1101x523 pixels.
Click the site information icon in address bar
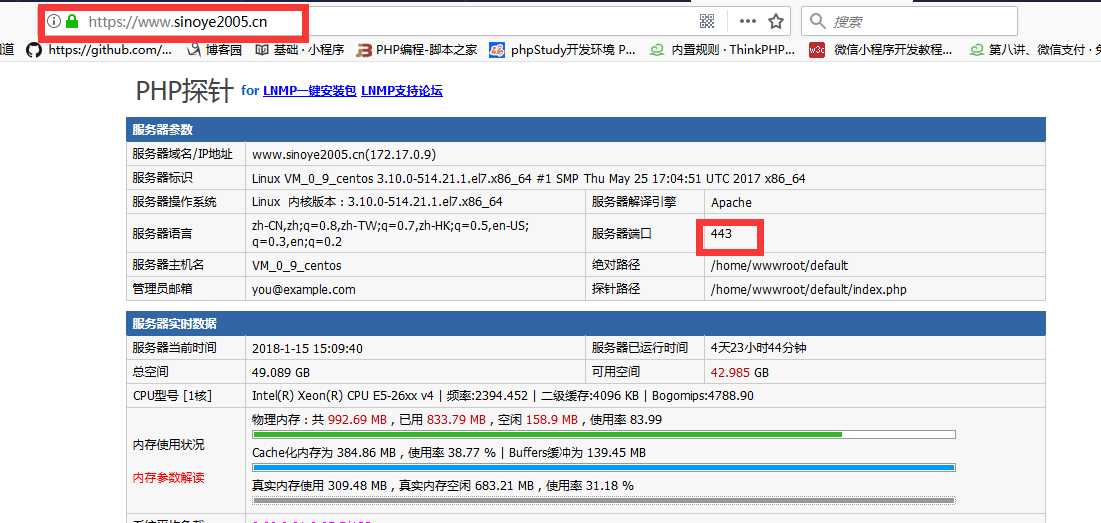tap(54, 21)
